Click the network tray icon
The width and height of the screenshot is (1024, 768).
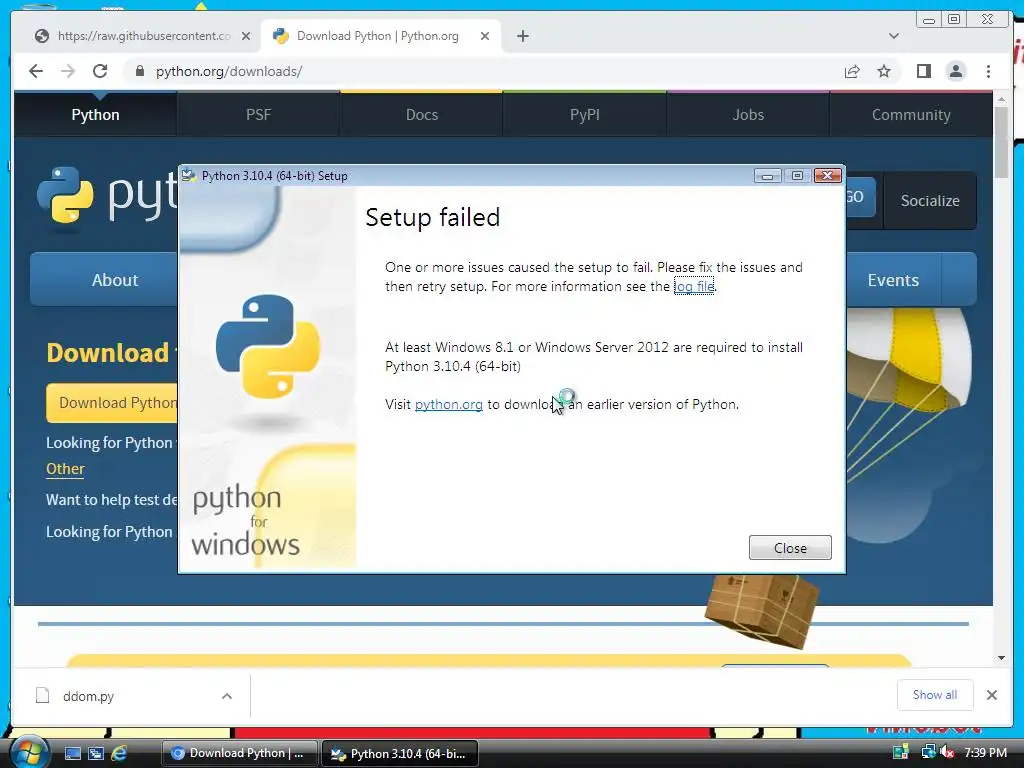(x=928, y=752)
